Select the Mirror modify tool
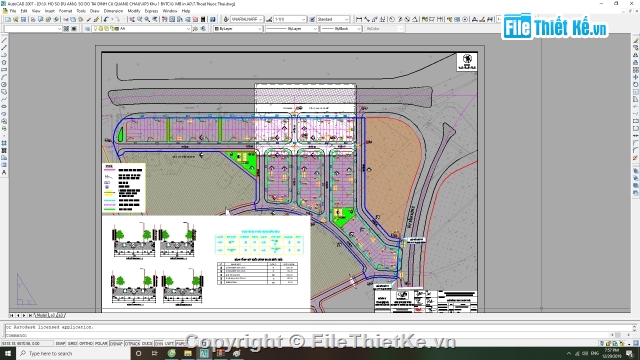 click(636, 55)
